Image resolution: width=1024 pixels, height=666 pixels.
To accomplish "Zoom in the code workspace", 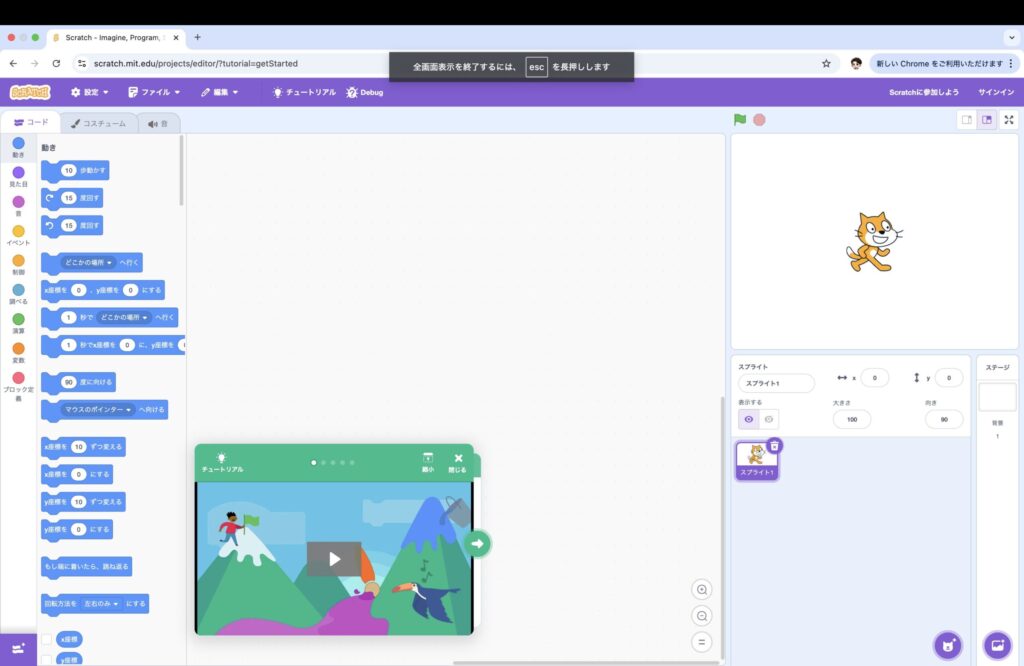I will pyautogui.click(x=701, y=590).
